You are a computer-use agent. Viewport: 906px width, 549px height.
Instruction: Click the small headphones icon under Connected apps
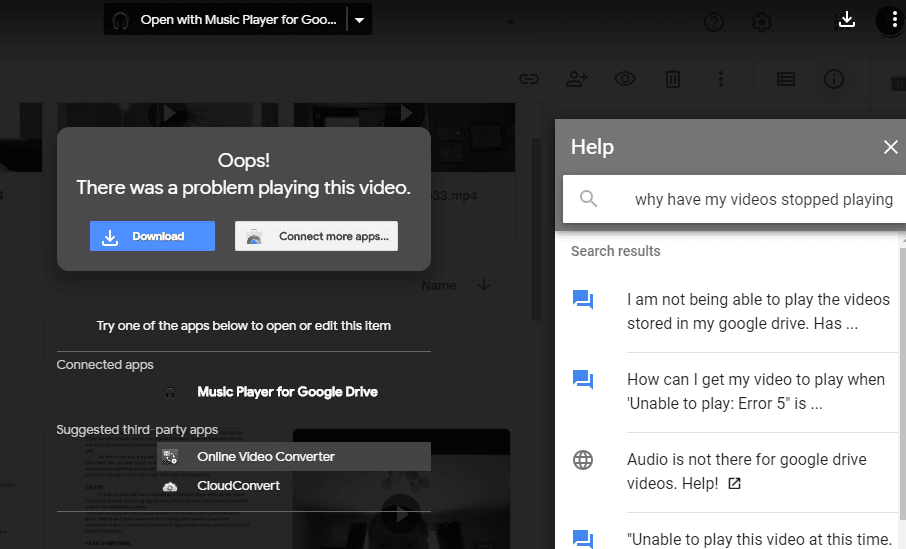click(170, 393)
